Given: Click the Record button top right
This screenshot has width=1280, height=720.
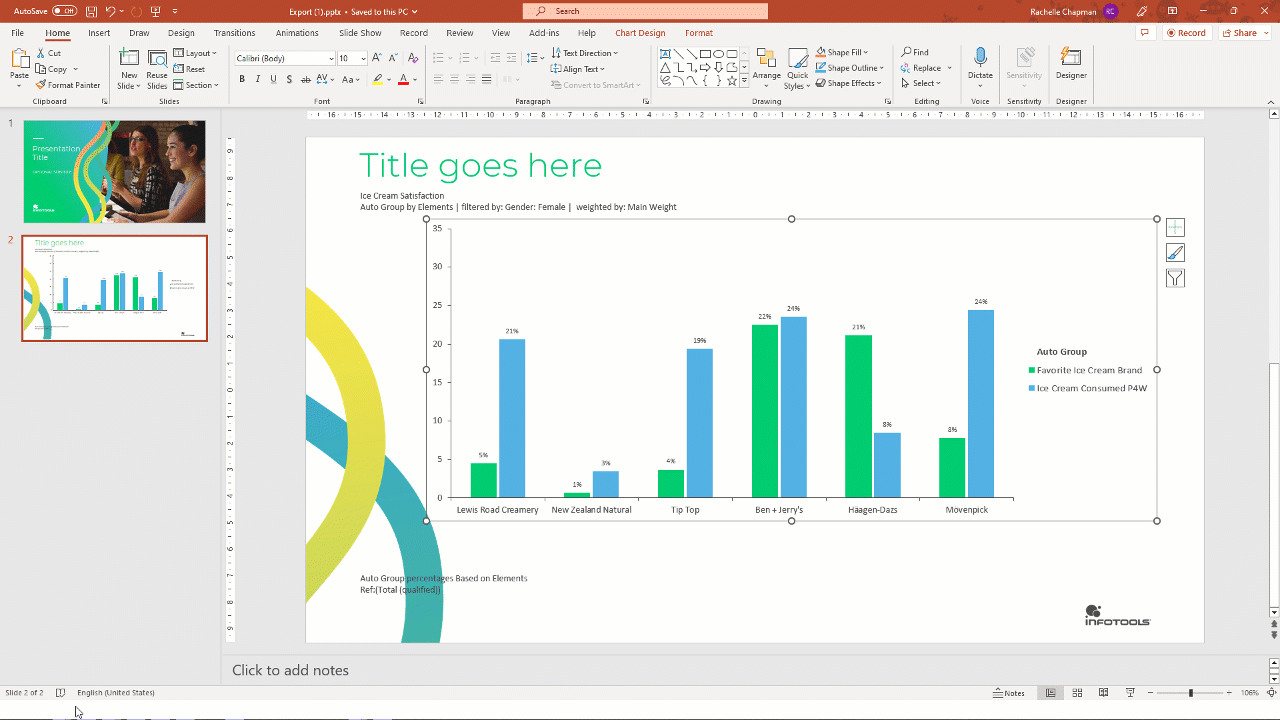Looking at the screenshot, I should point(1186,33).
